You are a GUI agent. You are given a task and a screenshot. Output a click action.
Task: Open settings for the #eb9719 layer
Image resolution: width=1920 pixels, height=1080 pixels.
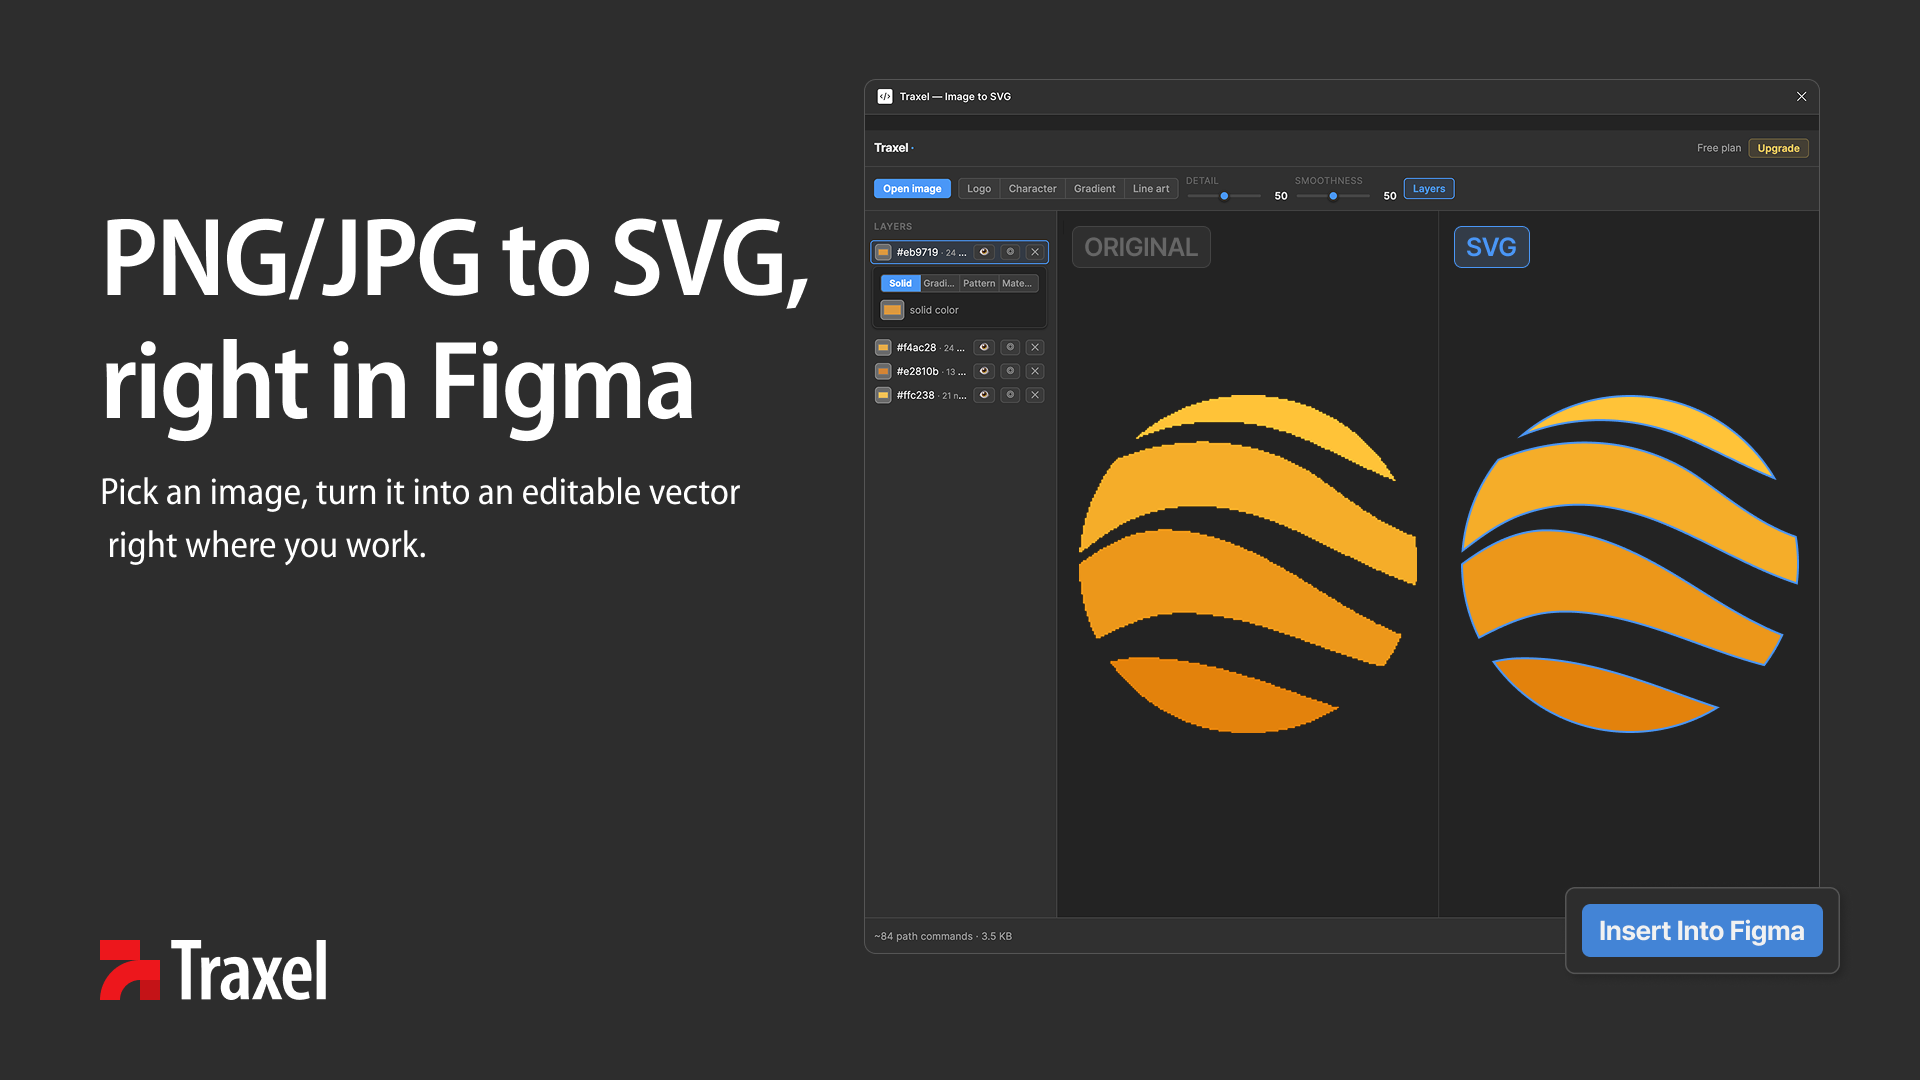pos(1010,252)
